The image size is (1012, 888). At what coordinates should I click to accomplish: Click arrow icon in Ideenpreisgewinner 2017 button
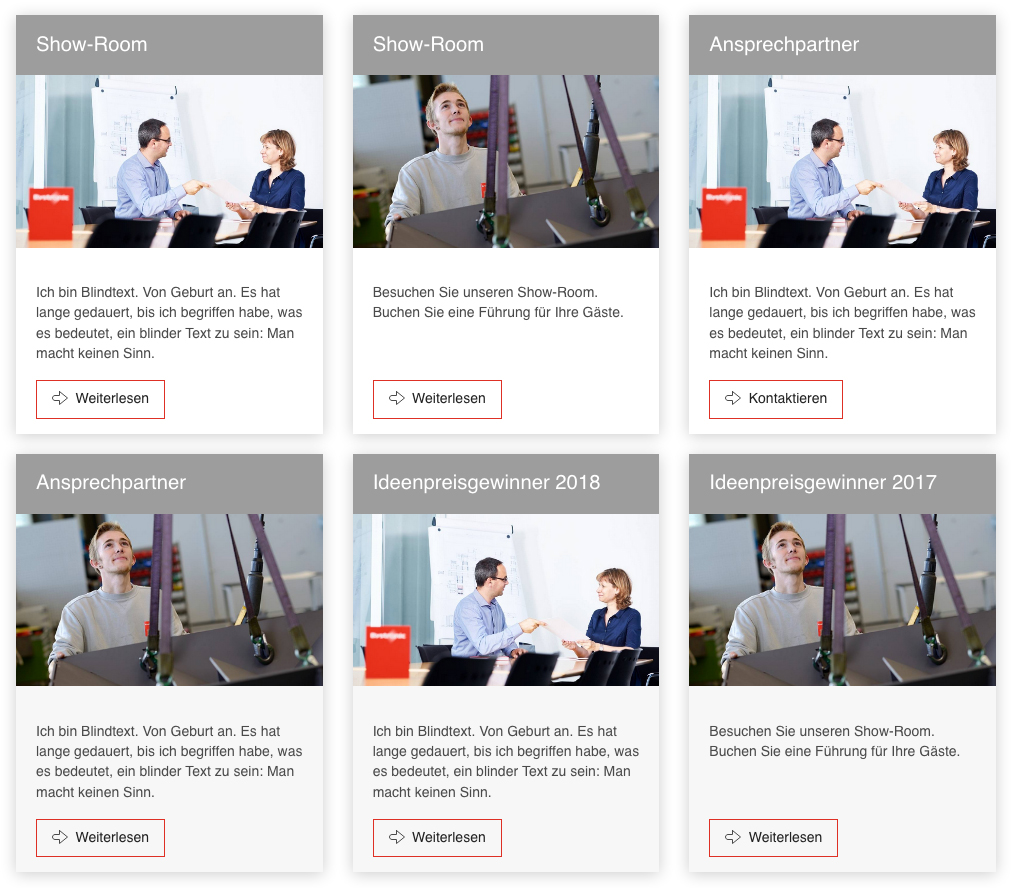coord(733,837)
